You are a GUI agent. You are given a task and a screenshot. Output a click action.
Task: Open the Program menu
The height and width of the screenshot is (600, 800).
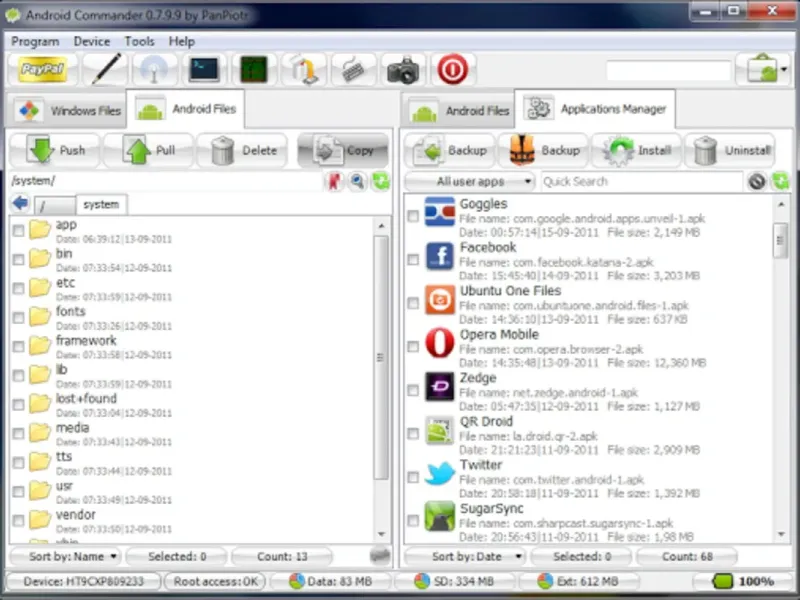35,41
